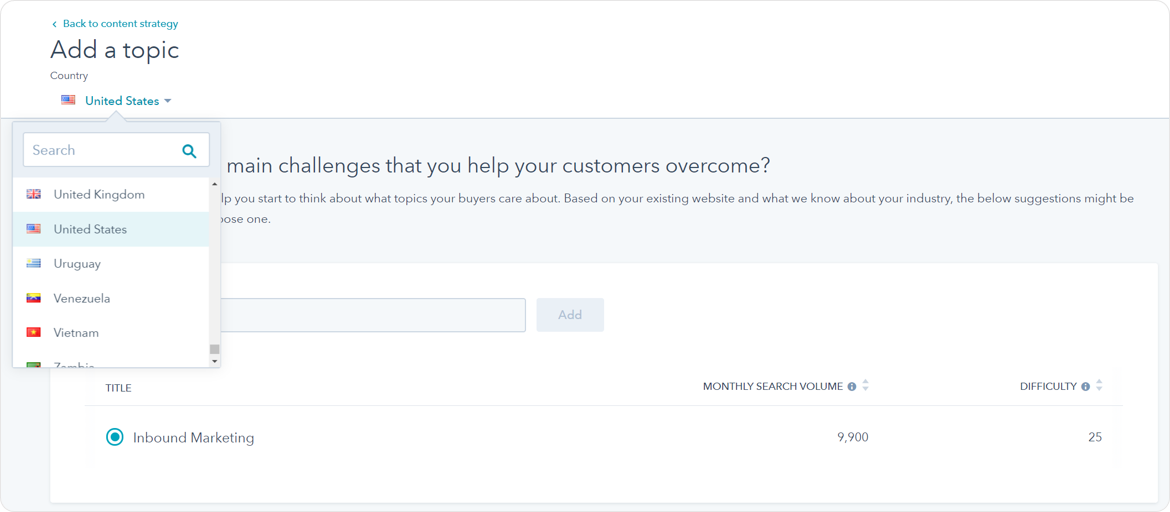Screen dimensions: 1170x512
Task: Go back to content strategy
Action: (x=120, y=24)
